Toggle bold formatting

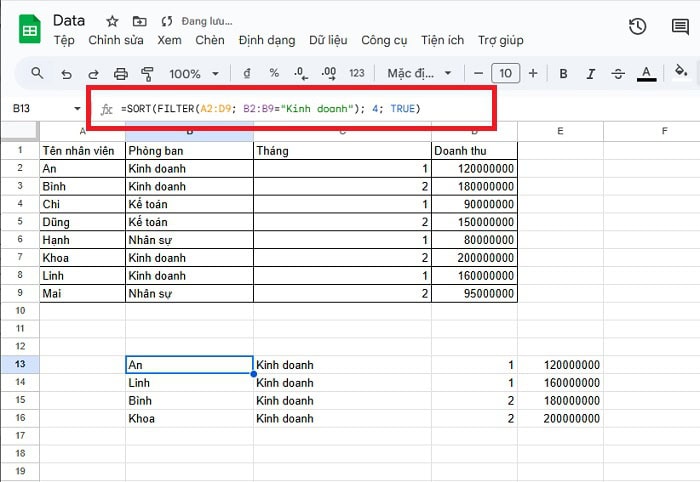[x=563, y=73]
